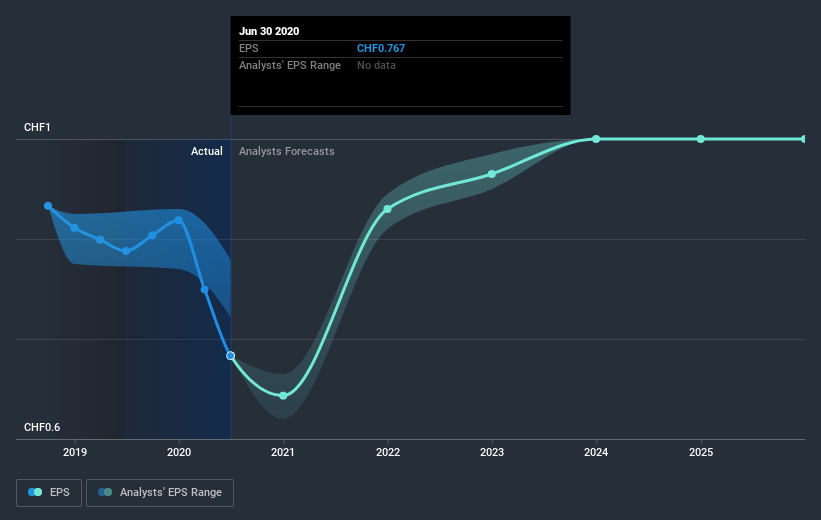
Task: Click the Analysts' EPS Range color icon
Action: 105,492
